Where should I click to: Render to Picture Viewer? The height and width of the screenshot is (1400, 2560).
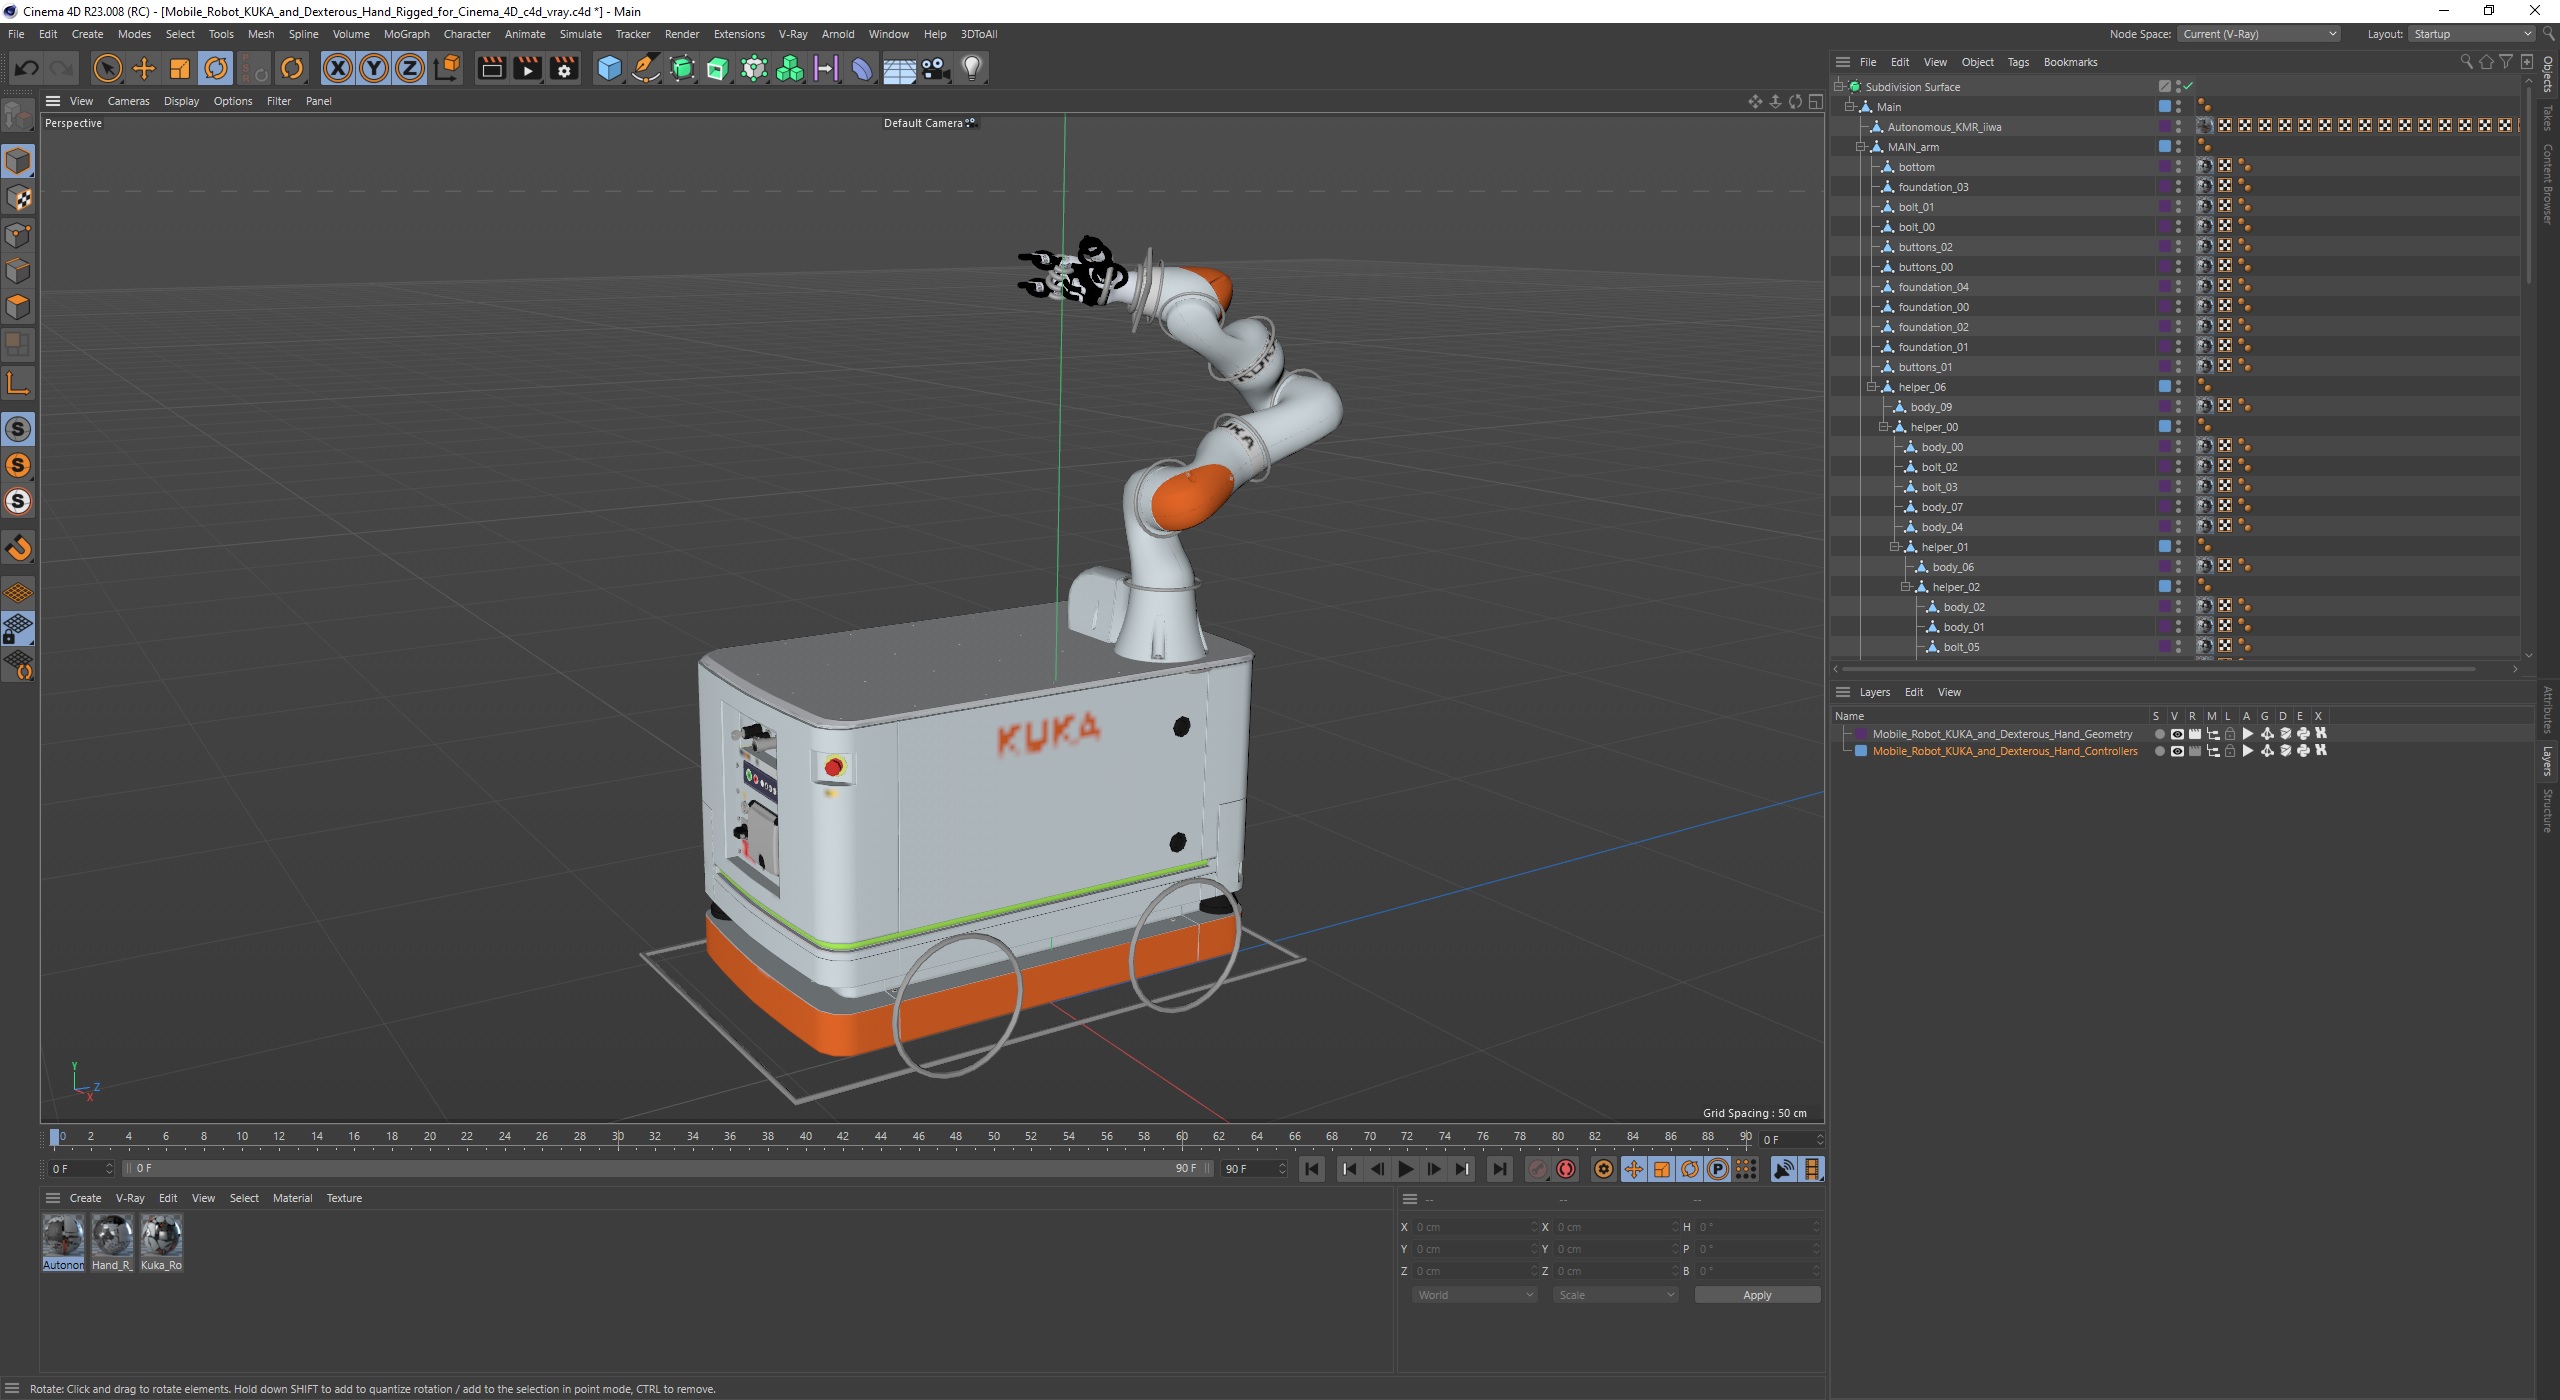point(527,68)
